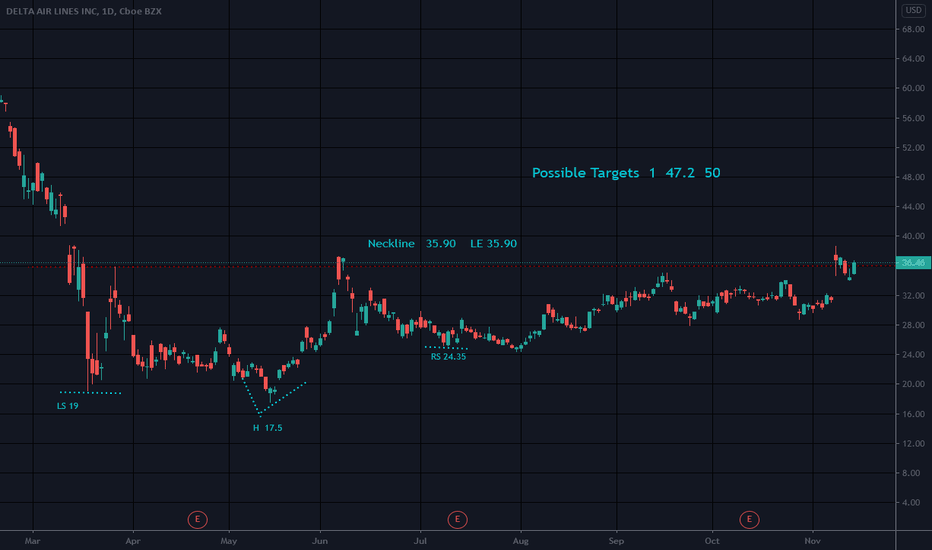Screen dimensions: 932x550
Task: Click the October earnings E marker
Action: [x=749, y=520]
